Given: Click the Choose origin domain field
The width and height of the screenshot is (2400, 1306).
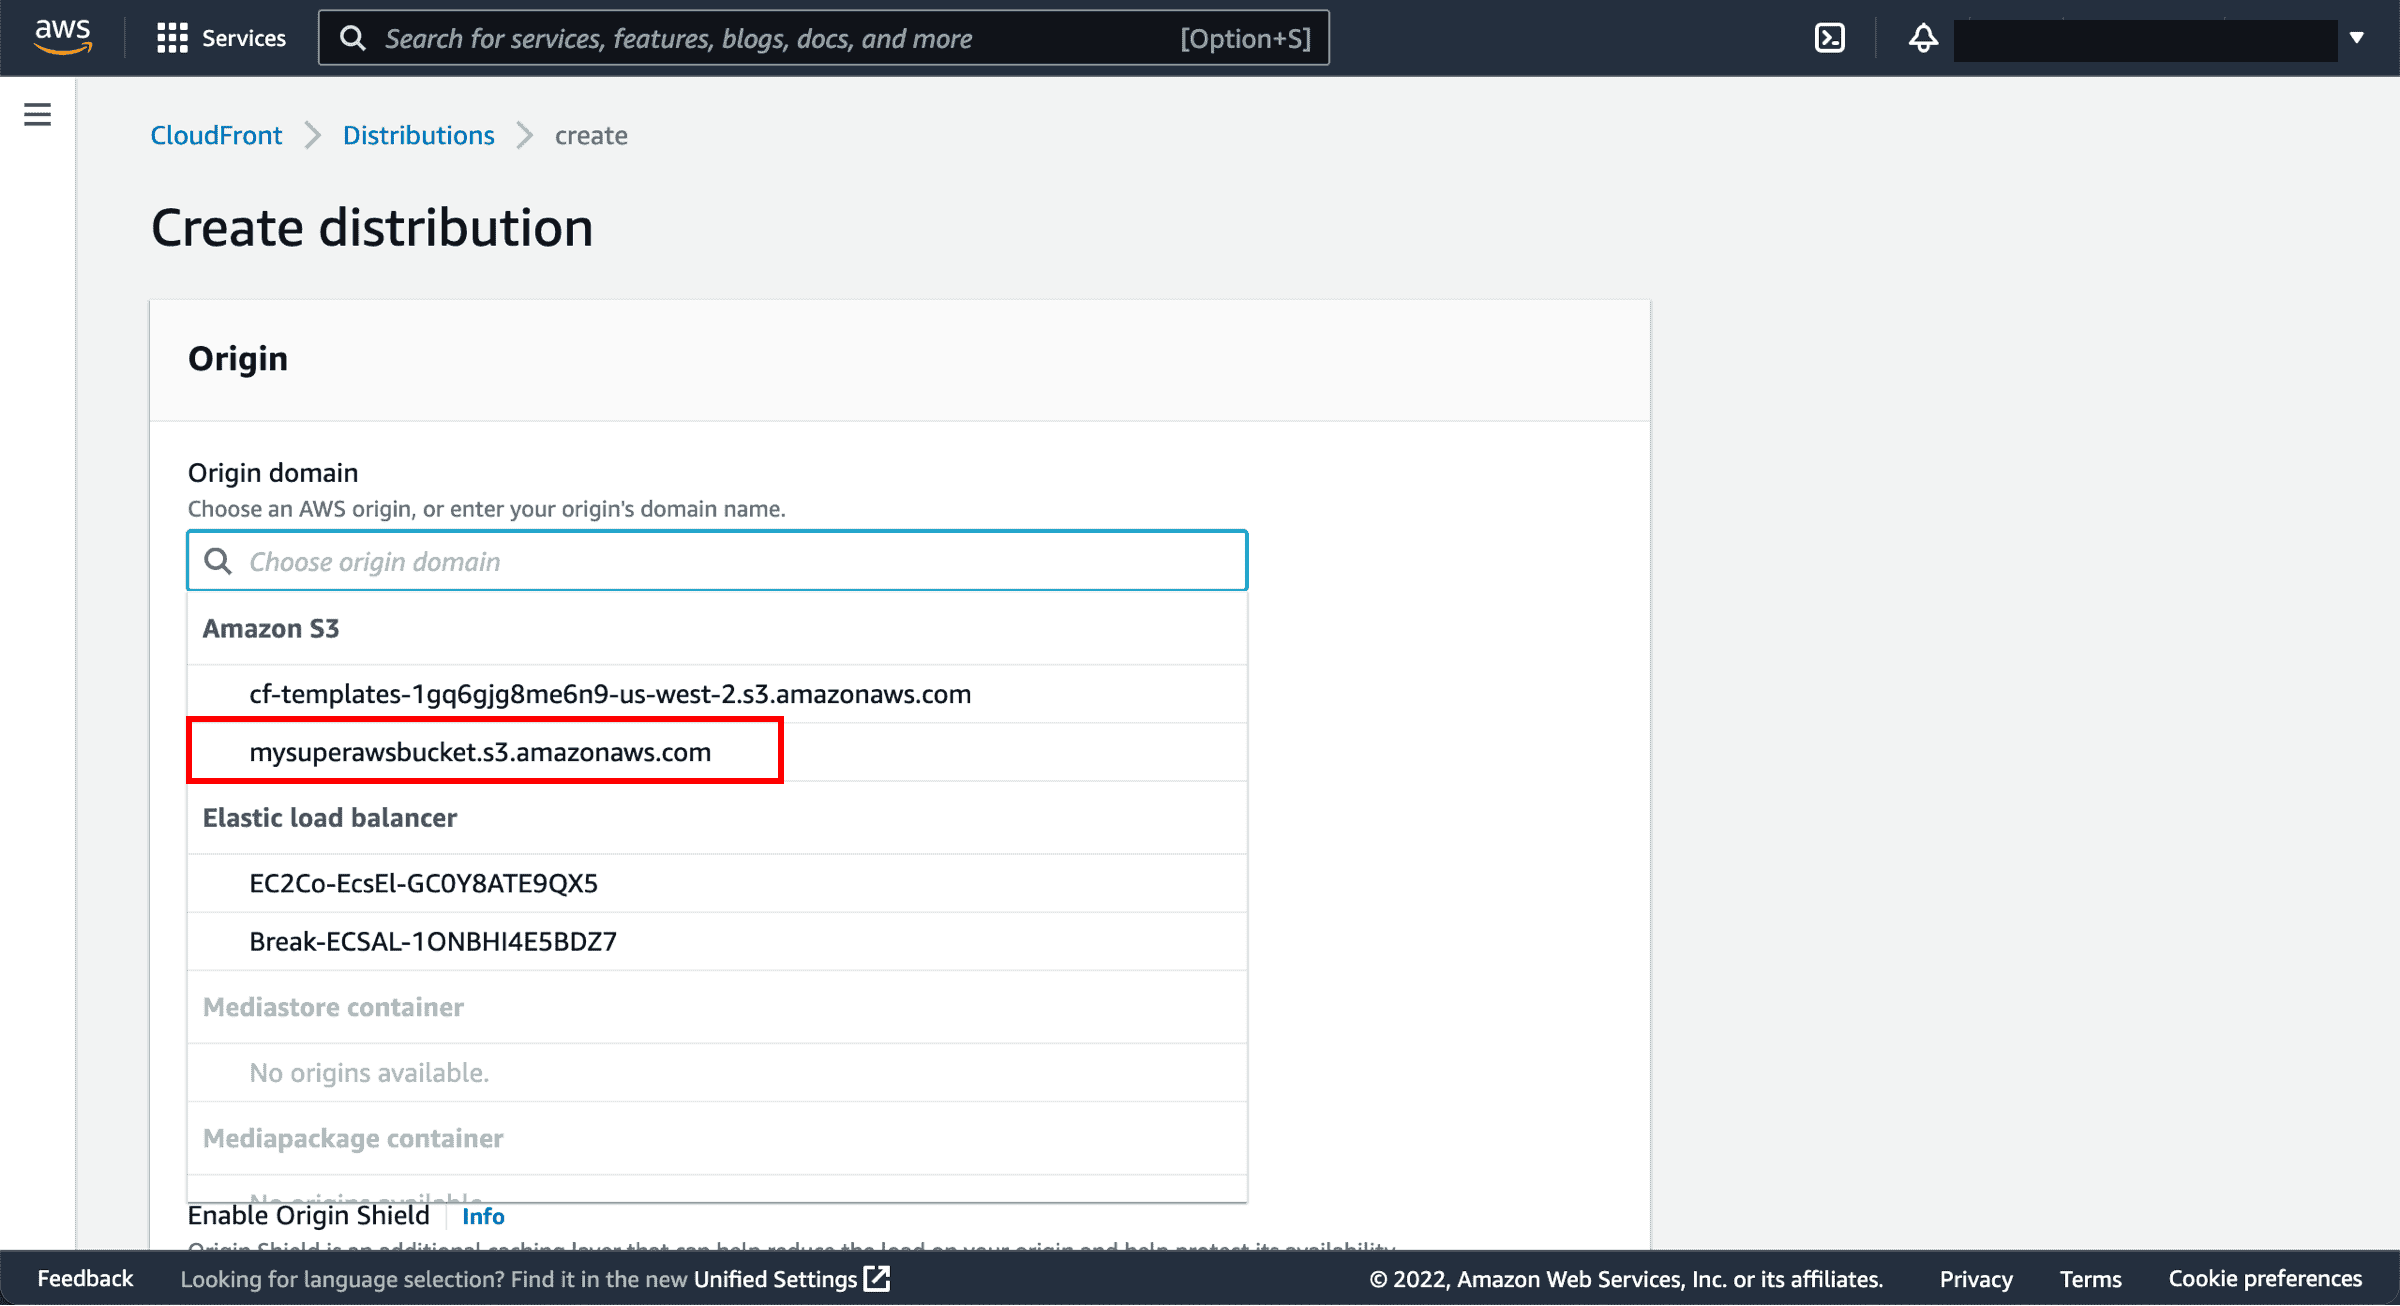Looking at the screenshot, I should coord(717,561).
